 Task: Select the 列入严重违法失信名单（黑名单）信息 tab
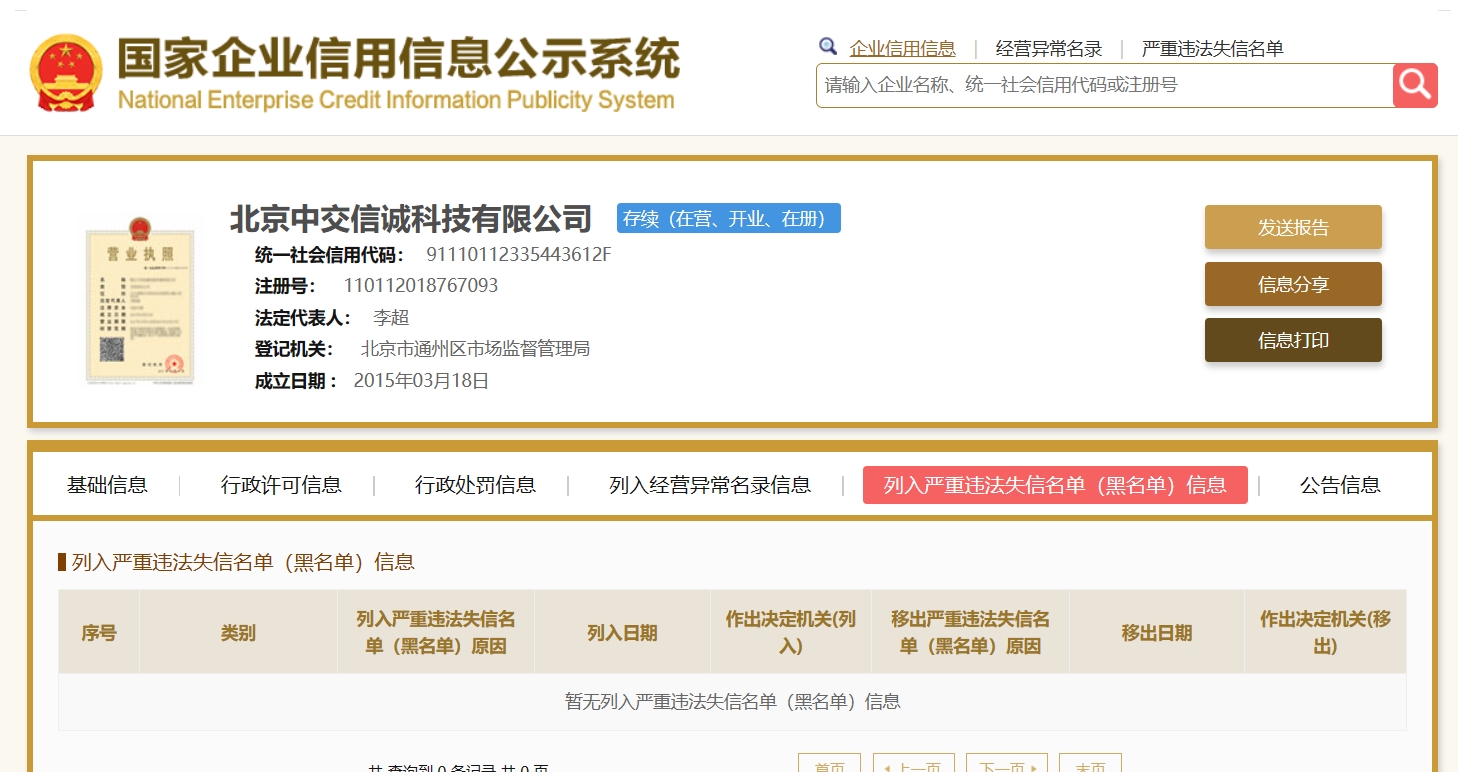1055,485
